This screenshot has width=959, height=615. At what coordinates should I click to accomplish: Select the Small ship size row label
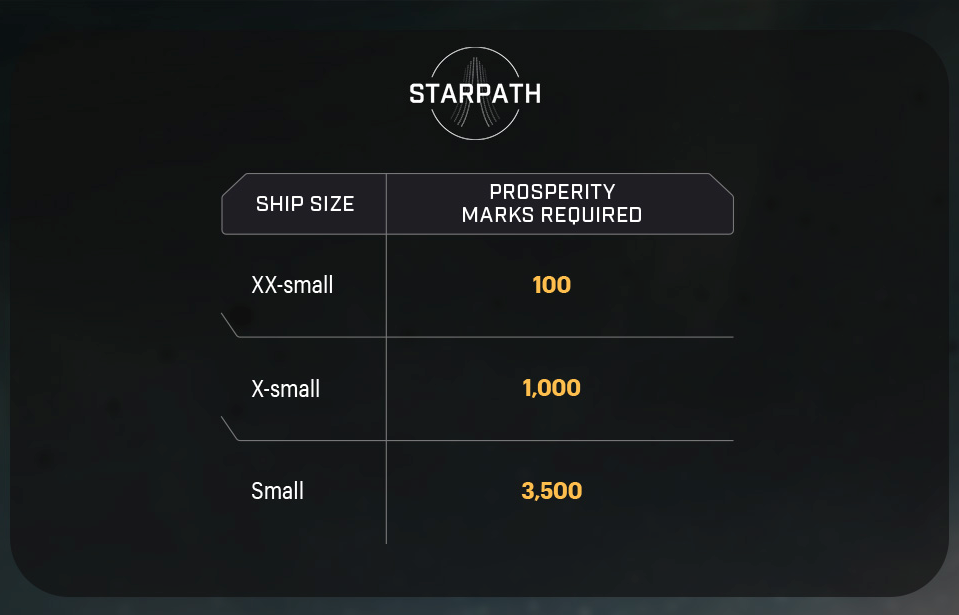point(278,492)
